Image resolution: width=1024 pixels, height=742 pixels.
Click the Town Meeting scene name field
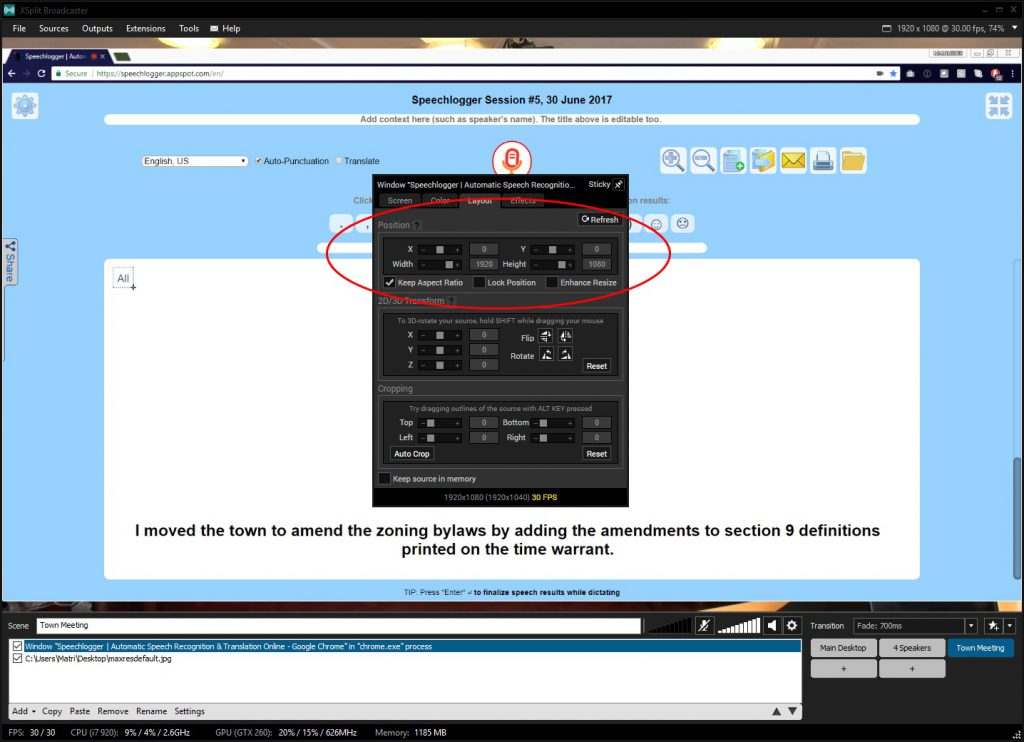tap(338, 626)
